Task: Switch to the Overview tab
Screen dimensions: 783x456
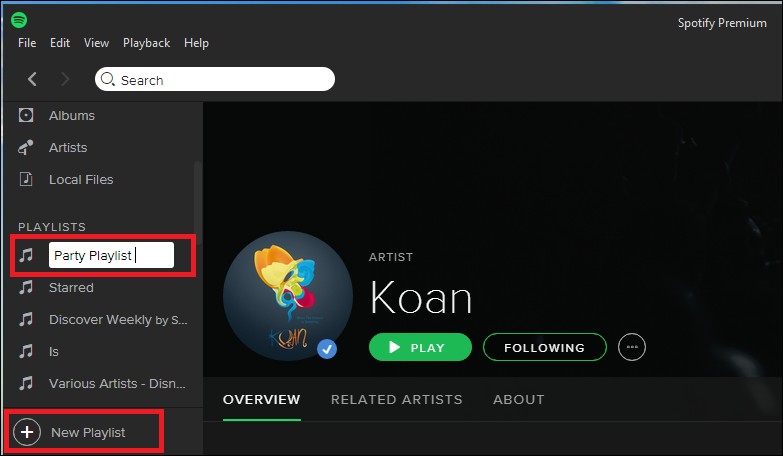Action: [x=262, y=400]
